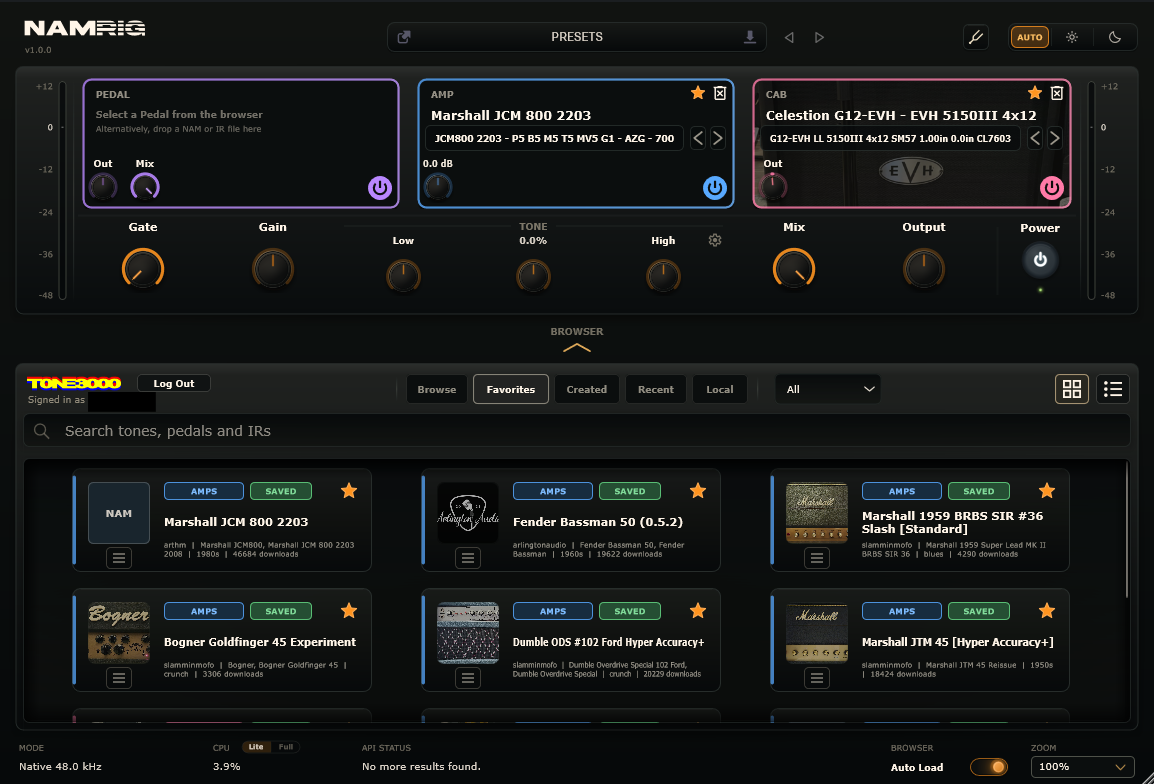The width and height of the screenshot is (1154, 784).
Task: Click the save preset download icon
Action: [x=749, y=37]
